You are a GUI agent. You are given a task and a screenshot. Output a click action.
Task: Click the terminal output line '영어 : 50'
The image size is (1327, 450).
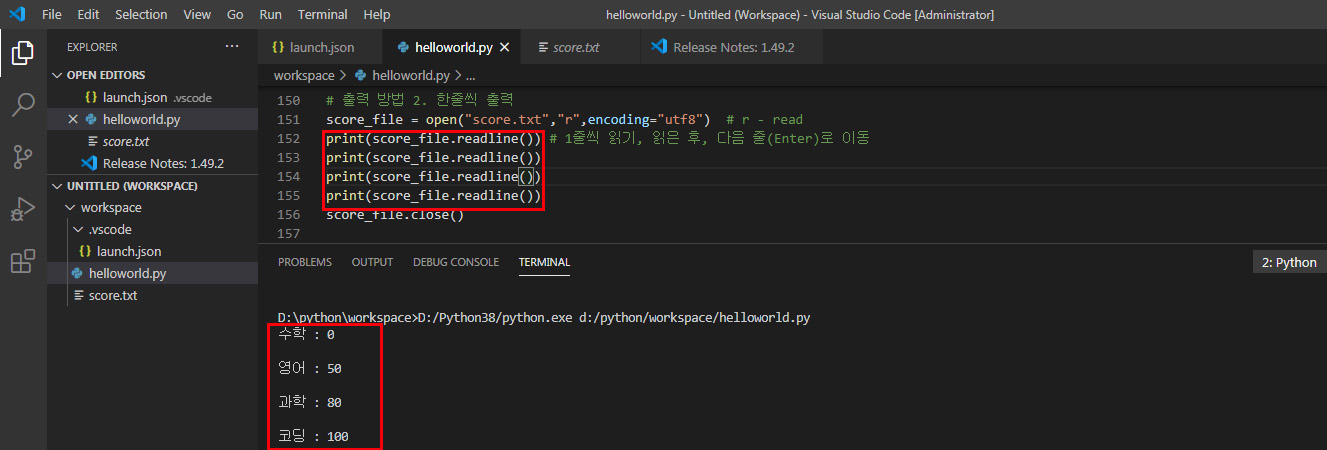coord(310,369)
